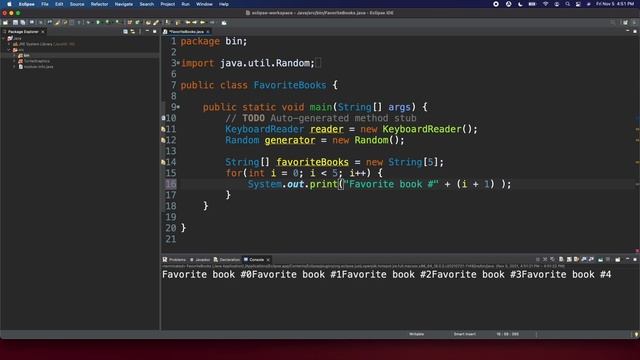Click in the System.out.print line 16
The image size is (640, 360).
[x=379, y=184]
